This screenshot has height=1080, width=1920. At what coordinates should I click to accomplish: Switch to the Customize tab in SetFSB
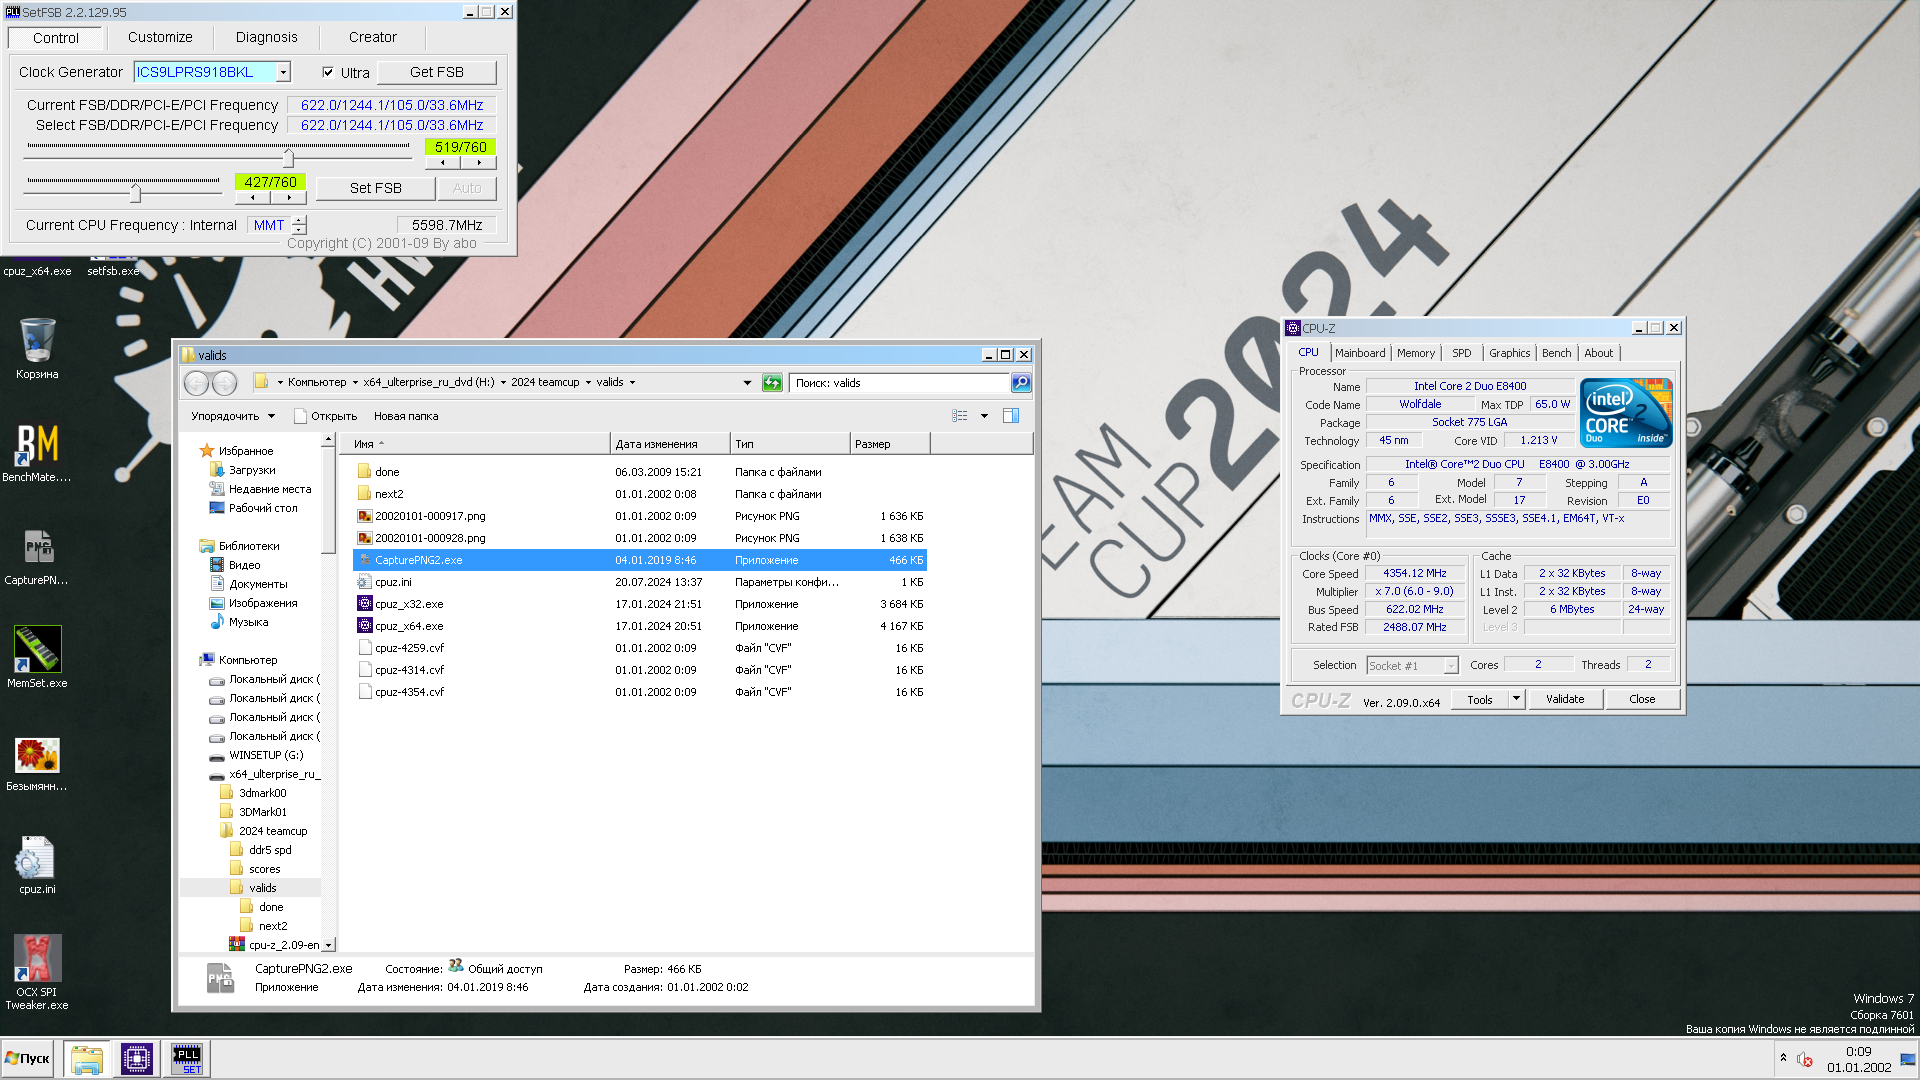[x=160, y=37]
